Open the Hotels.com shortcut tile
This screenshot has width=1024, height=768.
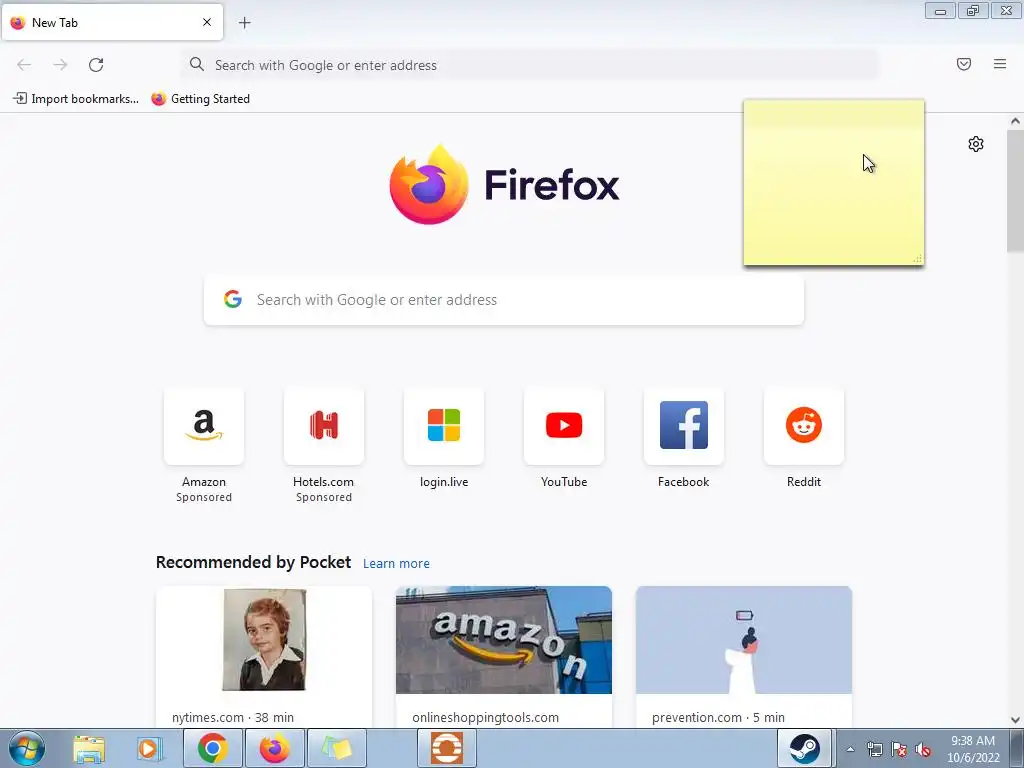[x=324, y=426]
